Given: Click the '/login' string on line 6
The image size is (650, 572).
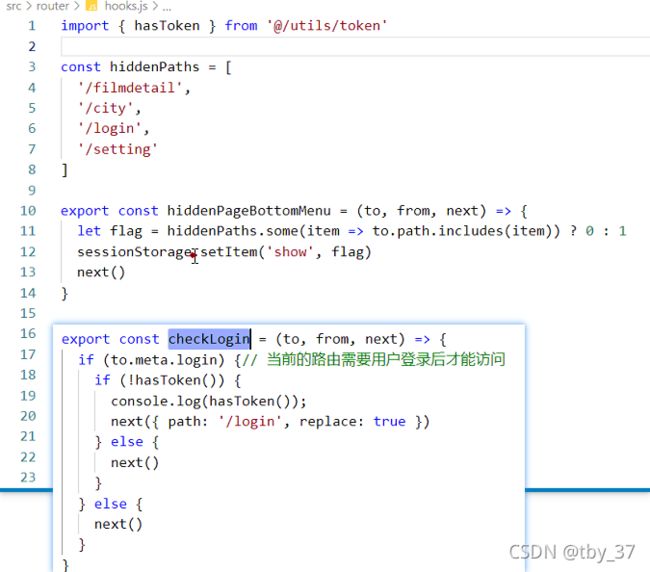Looking at the screenshot, I should pyautogui.click(x=110, y=128).
